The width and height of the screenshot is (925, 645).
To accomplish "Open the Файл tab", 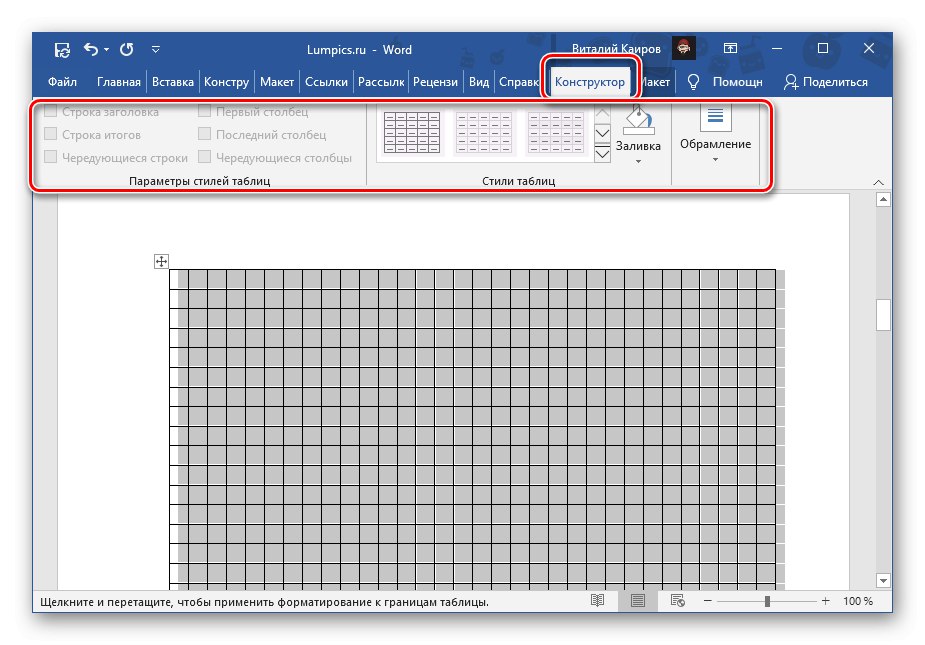I will 62,82.
